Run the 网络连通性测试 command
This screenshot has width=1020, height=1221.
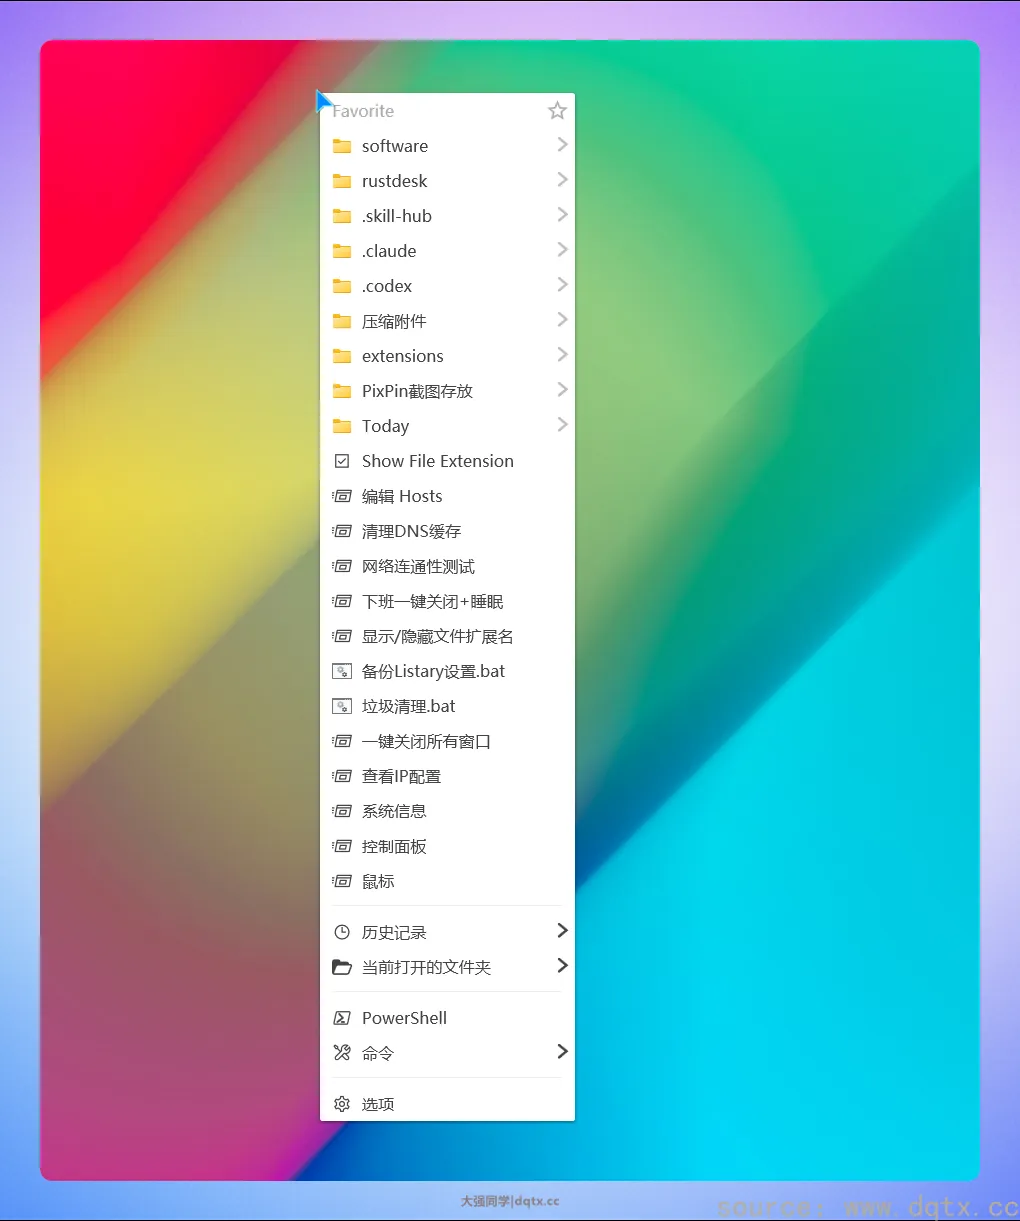(x=418, y=566)
